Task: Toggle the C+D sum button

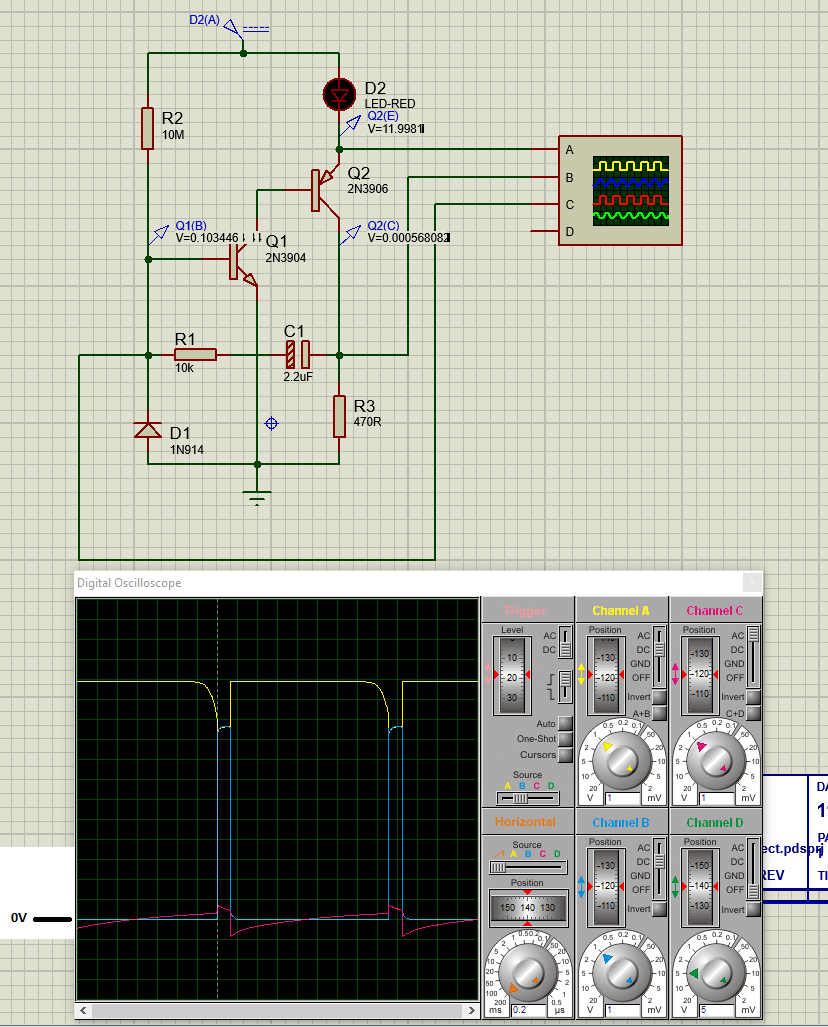Action: point(754,713)
